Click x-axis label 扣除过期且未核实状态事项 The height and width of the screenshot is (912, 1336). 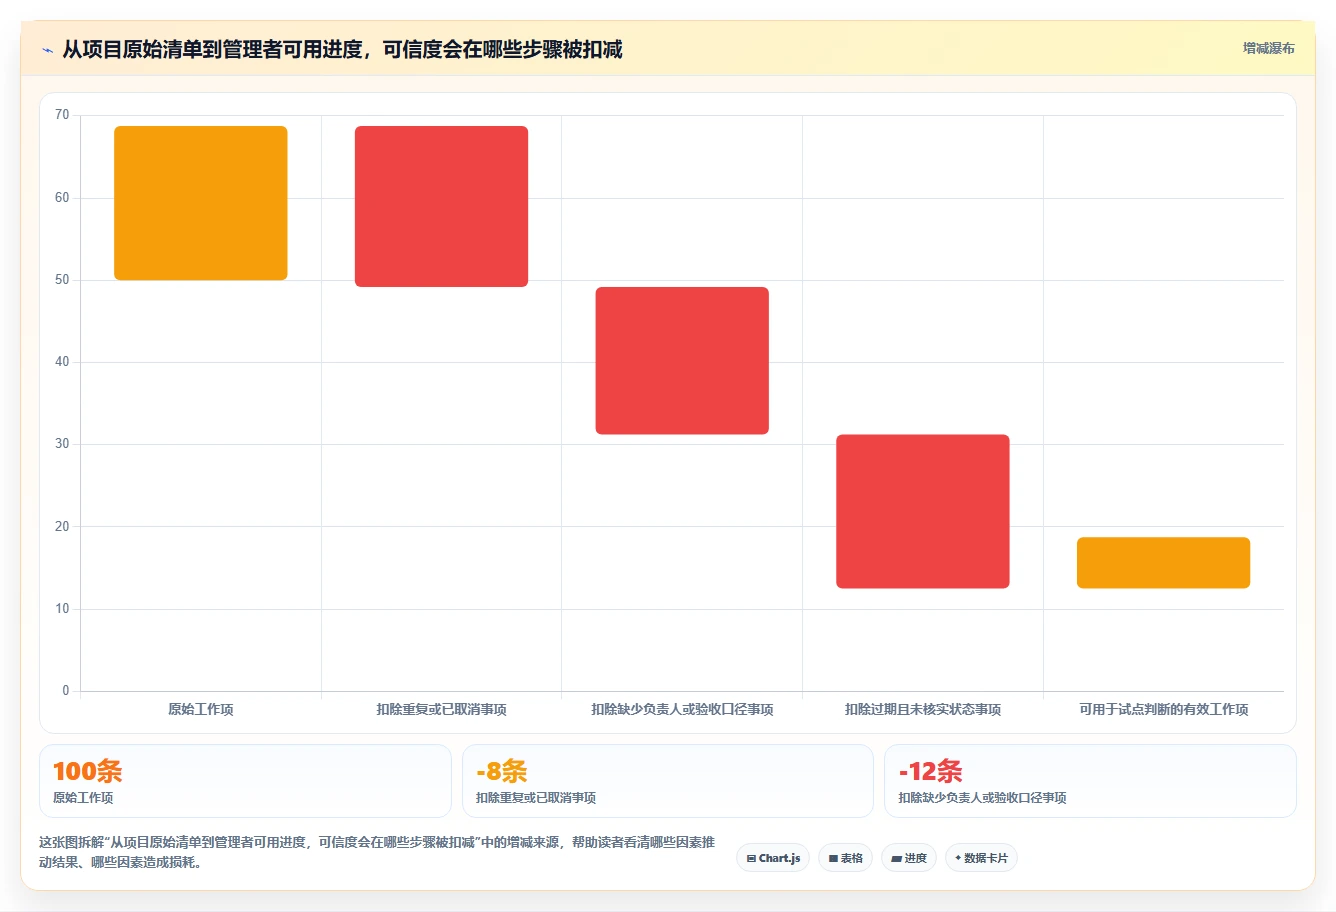[923, 709]
